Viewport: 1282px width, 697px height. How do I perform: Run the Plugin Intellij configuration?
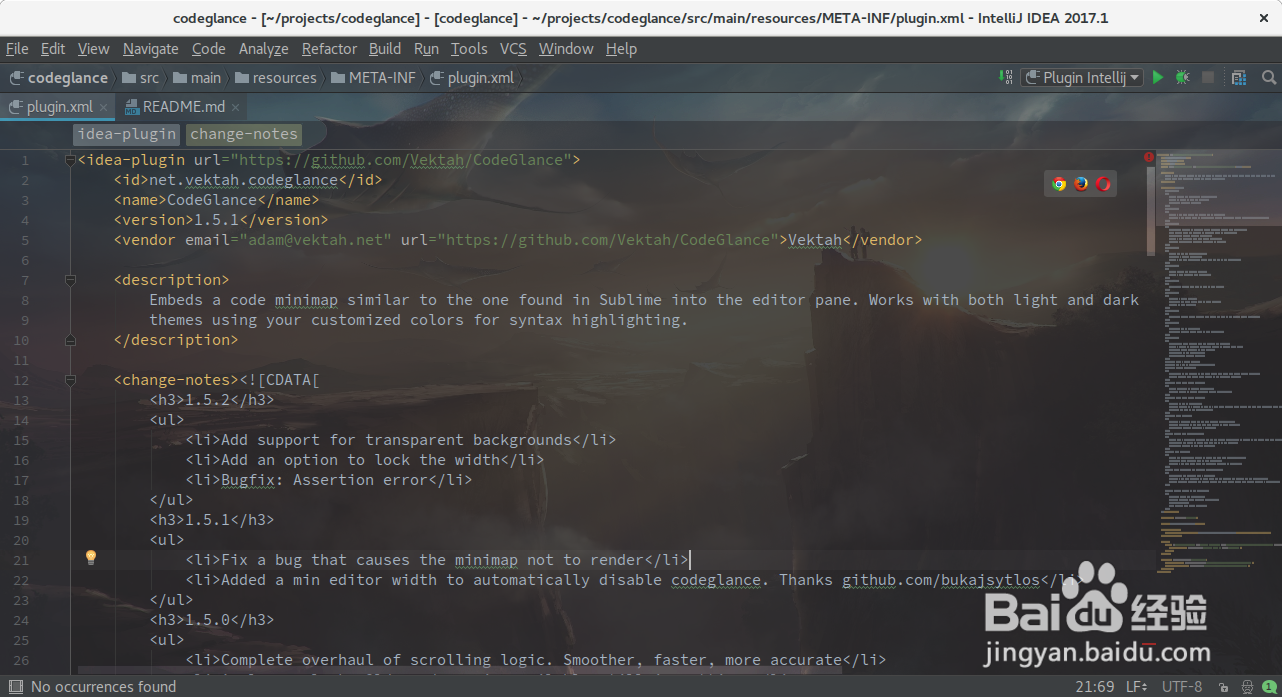pos(1158,77)
